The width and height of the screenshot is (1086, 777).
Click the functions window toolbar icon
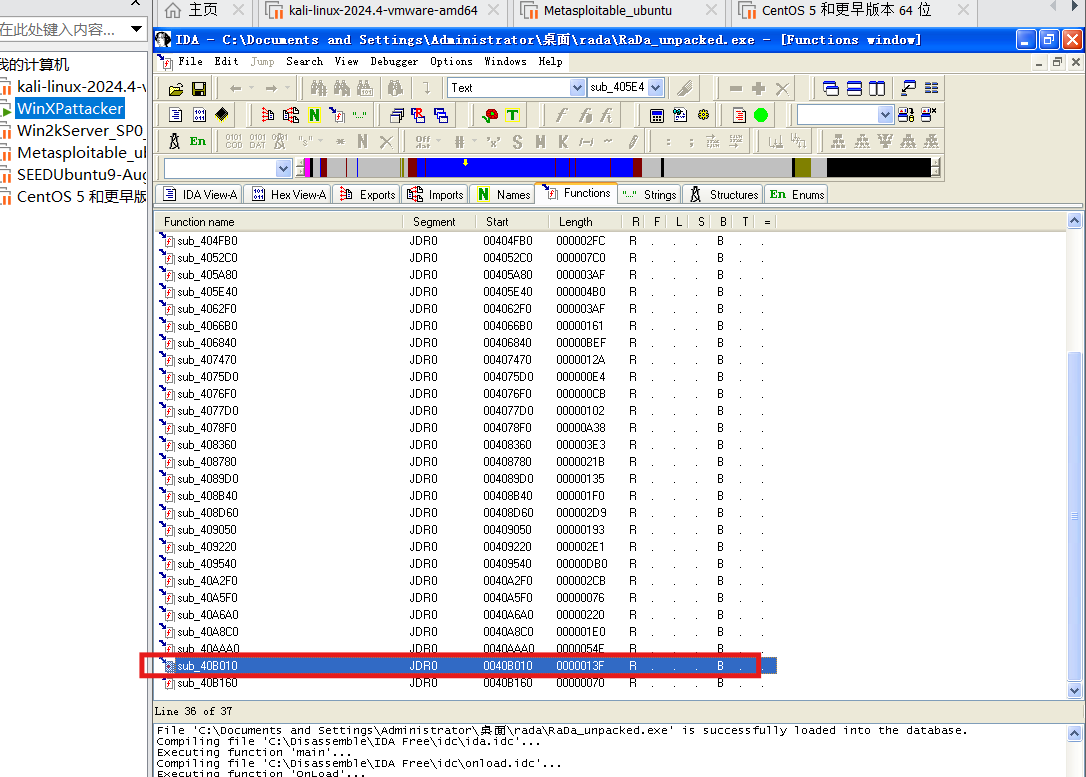click(337, 115)
